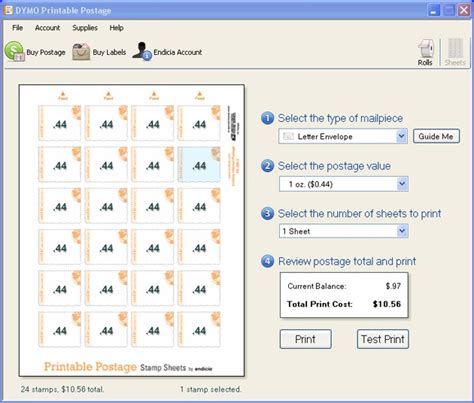
Task: Switch to Rolls label format
Action: [425, 53]
